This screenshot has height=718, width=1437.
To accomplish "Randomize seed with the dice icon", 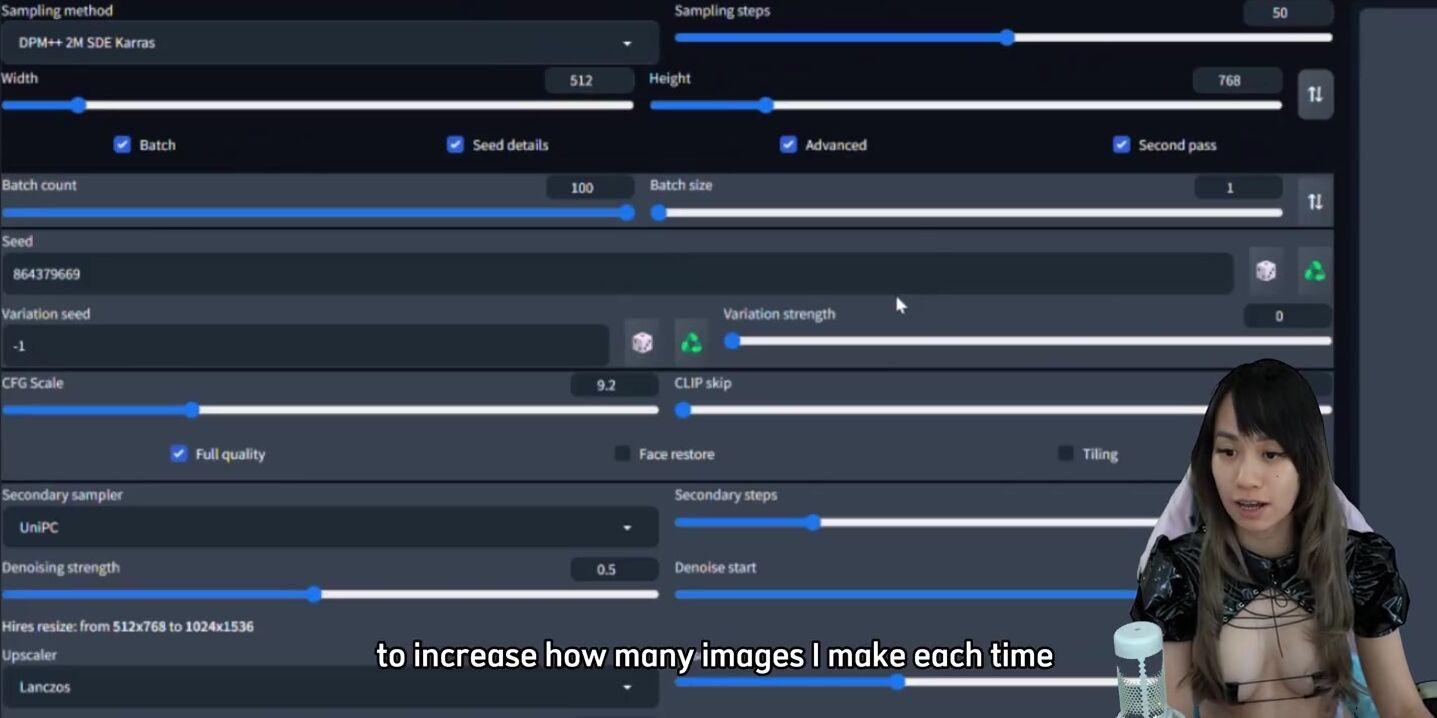I will coord(1266,271).
